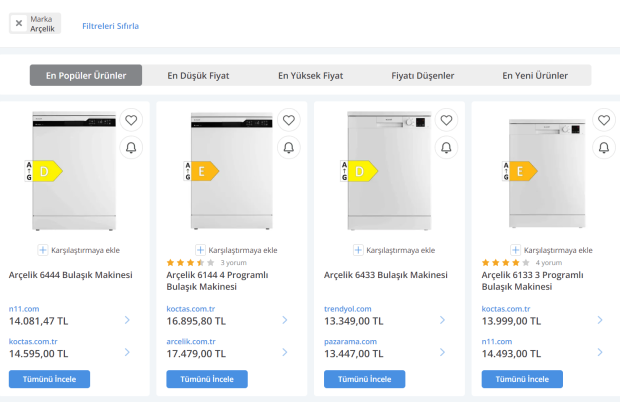Open Arçelik 6433 dishwasher product image
The width and height of the screenshot is (620, 402).
tap(389, 171)
